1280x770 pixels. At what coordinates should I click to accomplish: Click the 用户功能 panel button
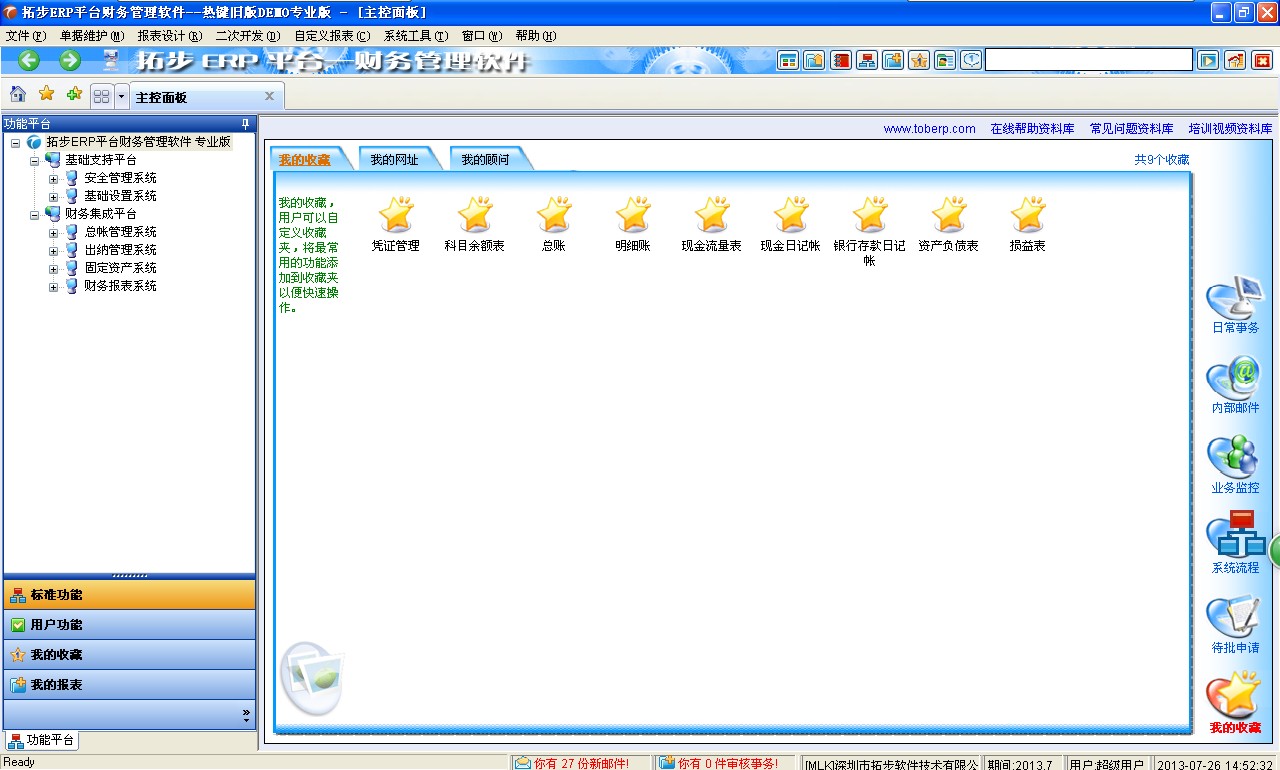pos(129,625)
